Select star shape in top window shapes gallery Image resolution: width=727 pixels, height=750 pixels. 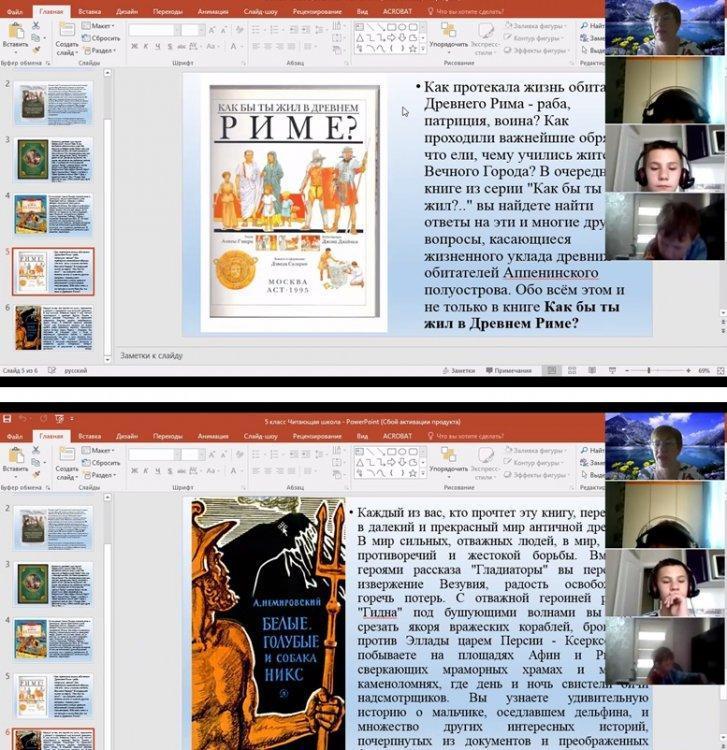click(x=413, y=48)
